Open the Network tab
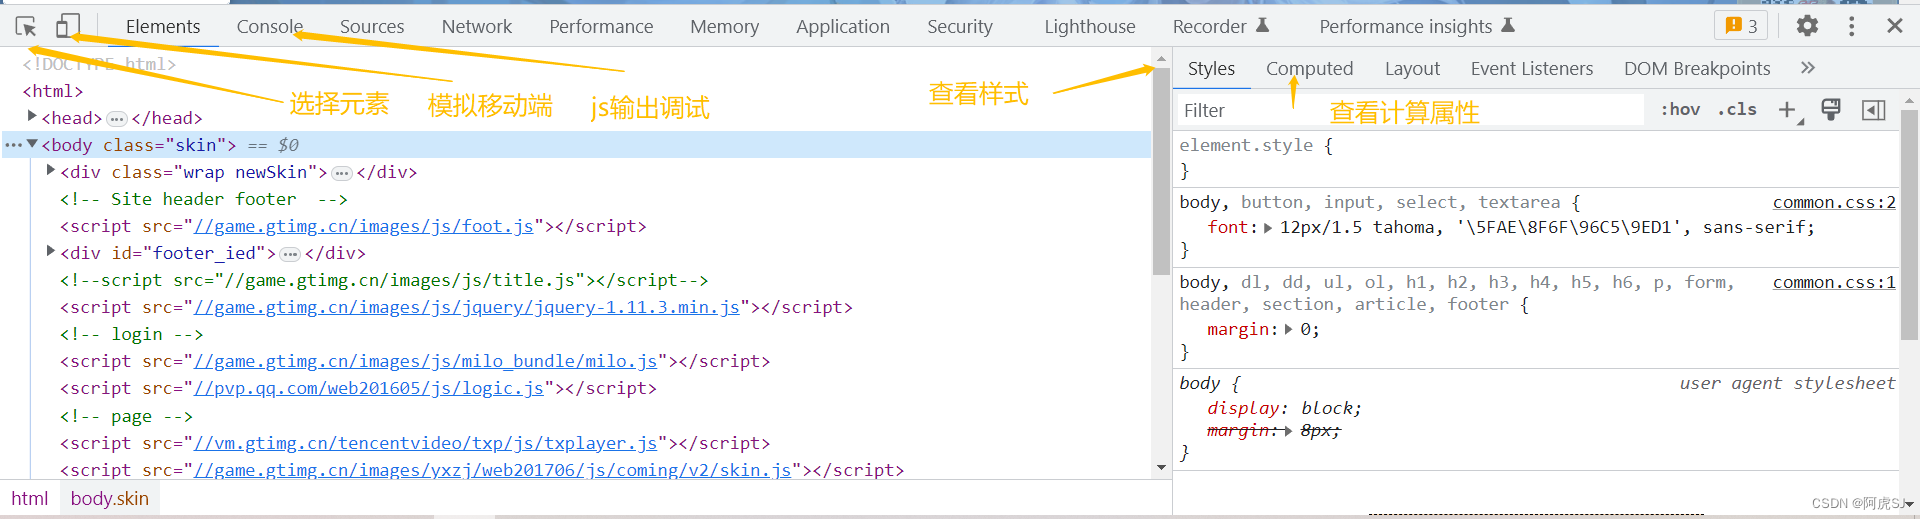The width and height of the screenshot is (1920, 519). pyautogui.click(x=477, y=27)
